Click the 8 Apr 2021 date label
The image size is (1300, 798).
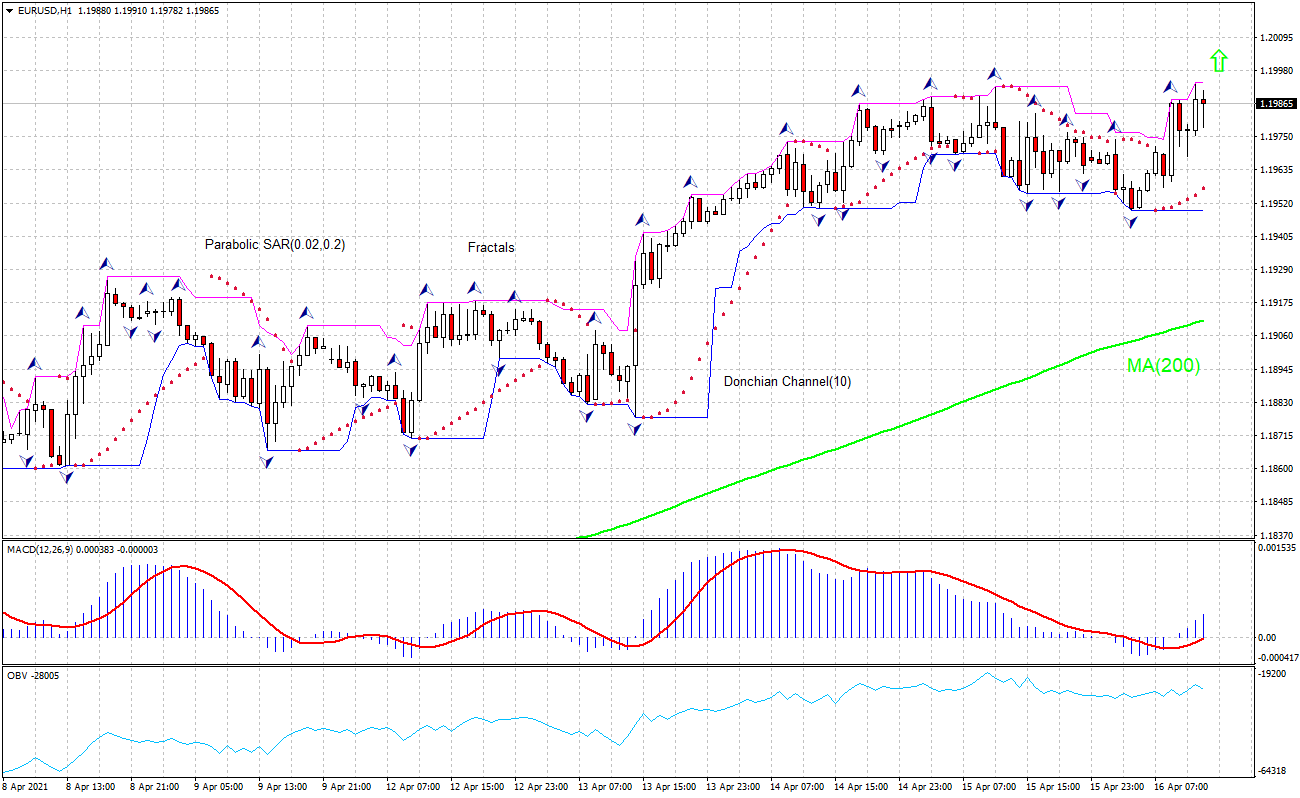(x=27, y=786)
